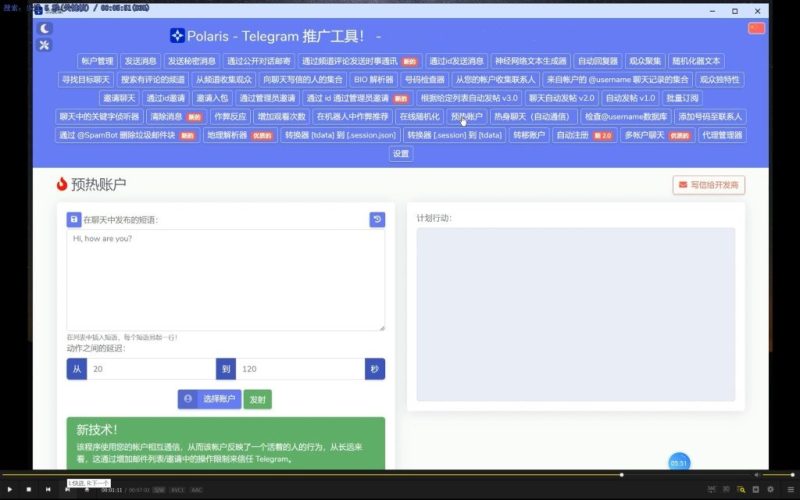The width and height of the screenshot is (800, 500).
Task: Click the player volume speaker icon
Action: pyautogui.click(x=757, y=474)
